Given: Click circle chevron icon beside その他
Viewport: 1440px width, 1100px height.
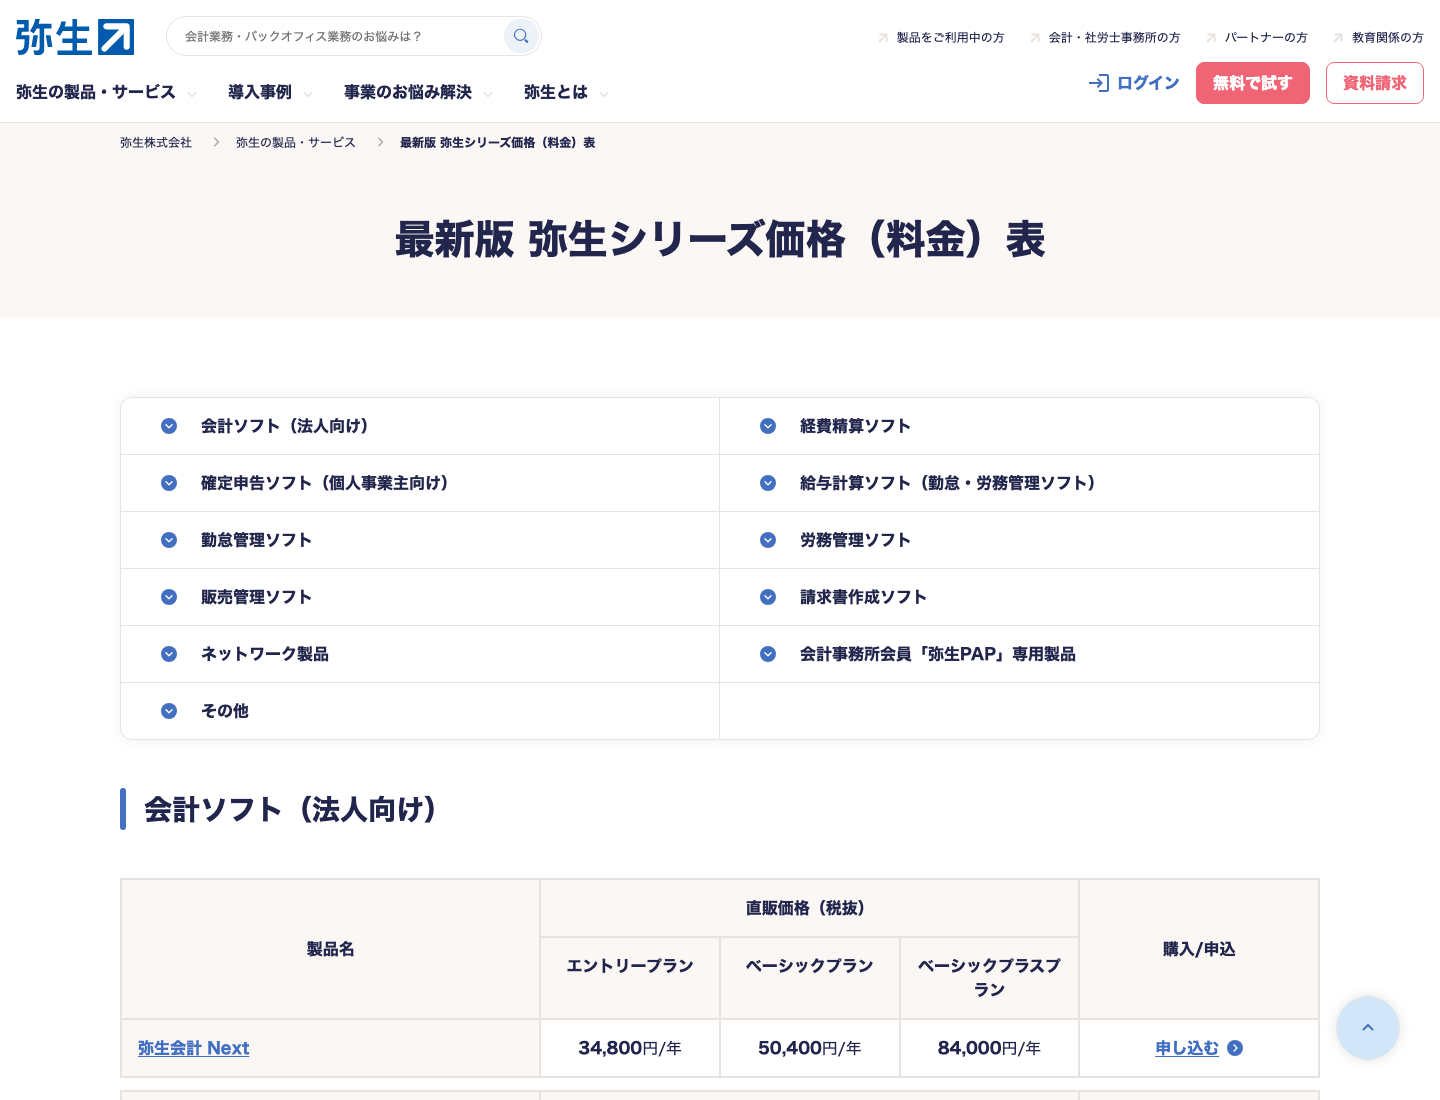Looking at the screenshot, I should 169,711.
